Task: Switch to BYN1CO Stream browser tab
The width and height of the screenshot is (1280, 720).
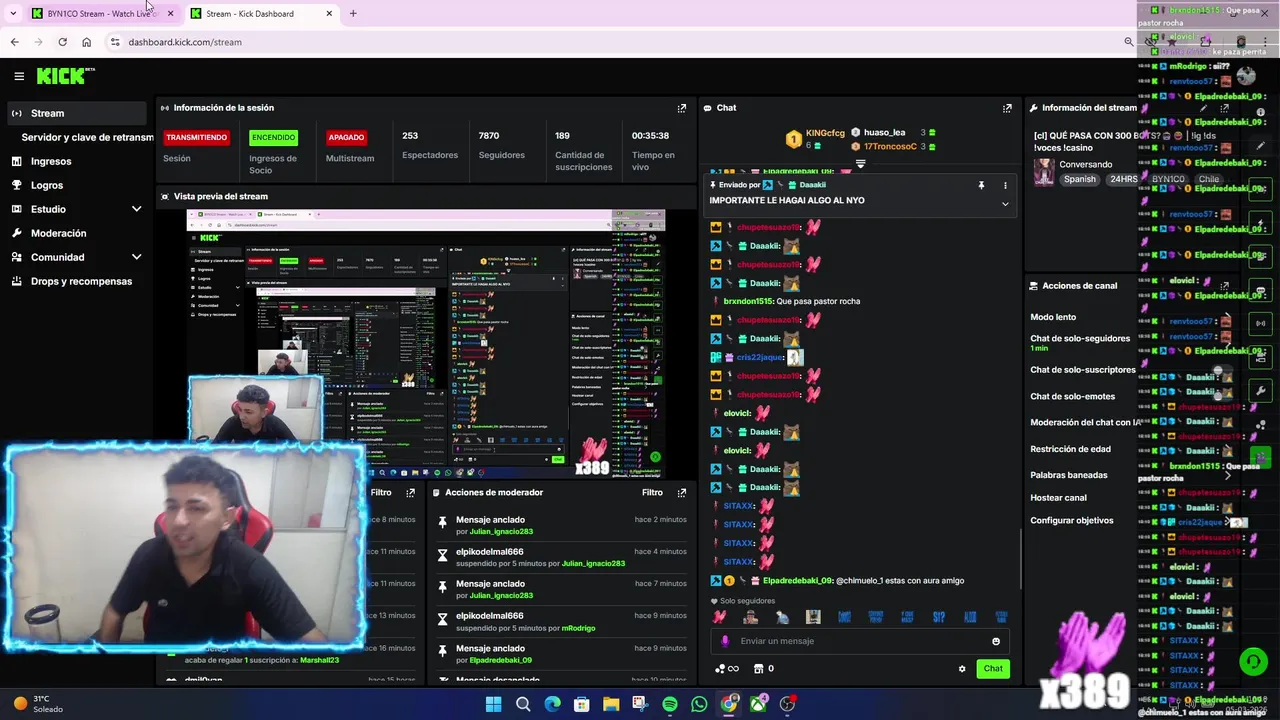Action: (x=100, y=13)
